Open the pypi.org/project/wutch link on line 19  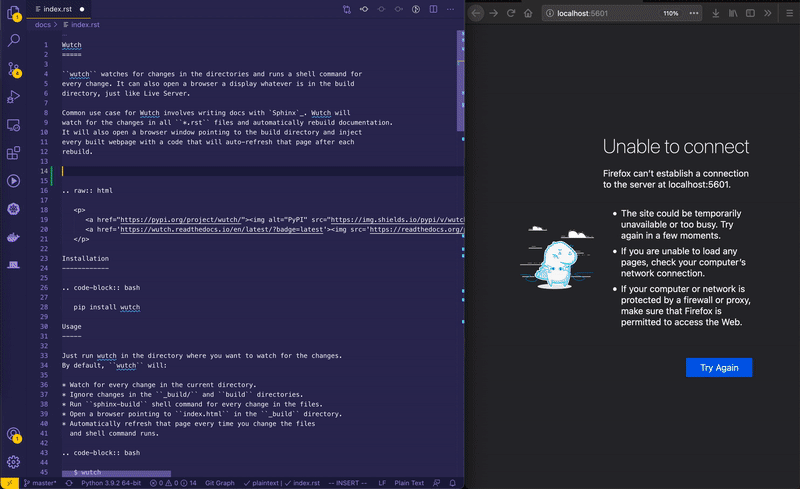pyautogui.click(x=181, y=219)
